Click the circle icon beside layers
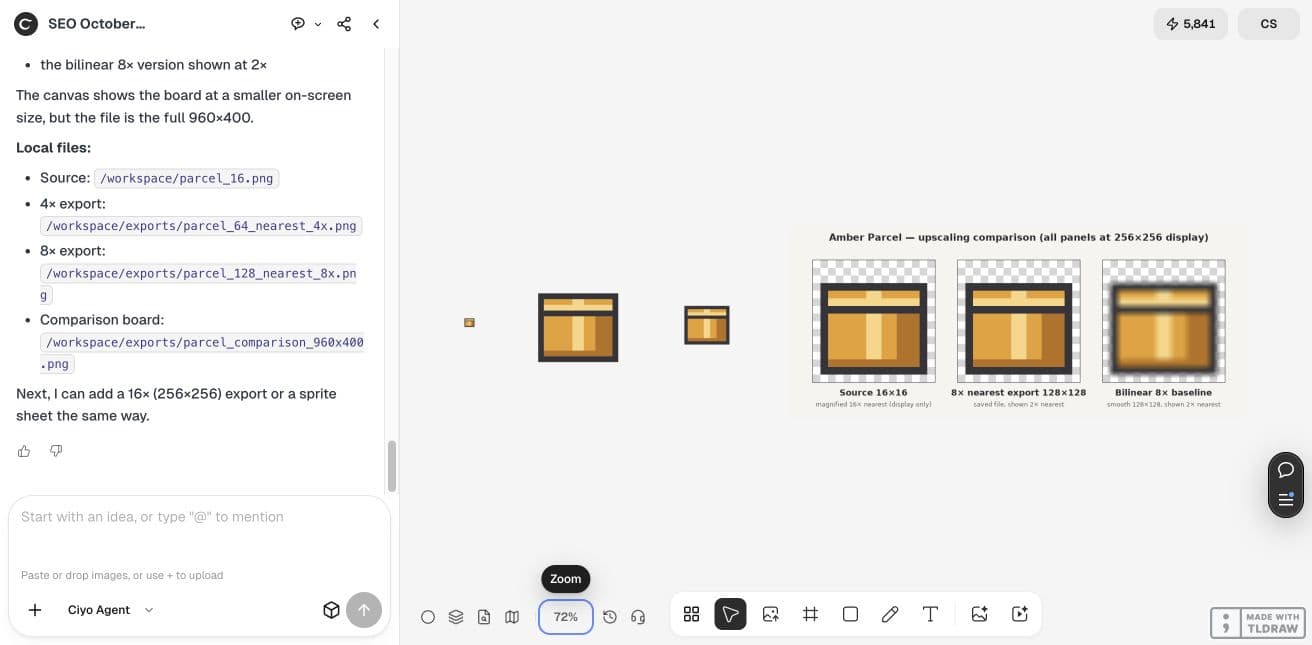Screen dimensions: 1312x645 pyautogui.click(x=428, y=617)
